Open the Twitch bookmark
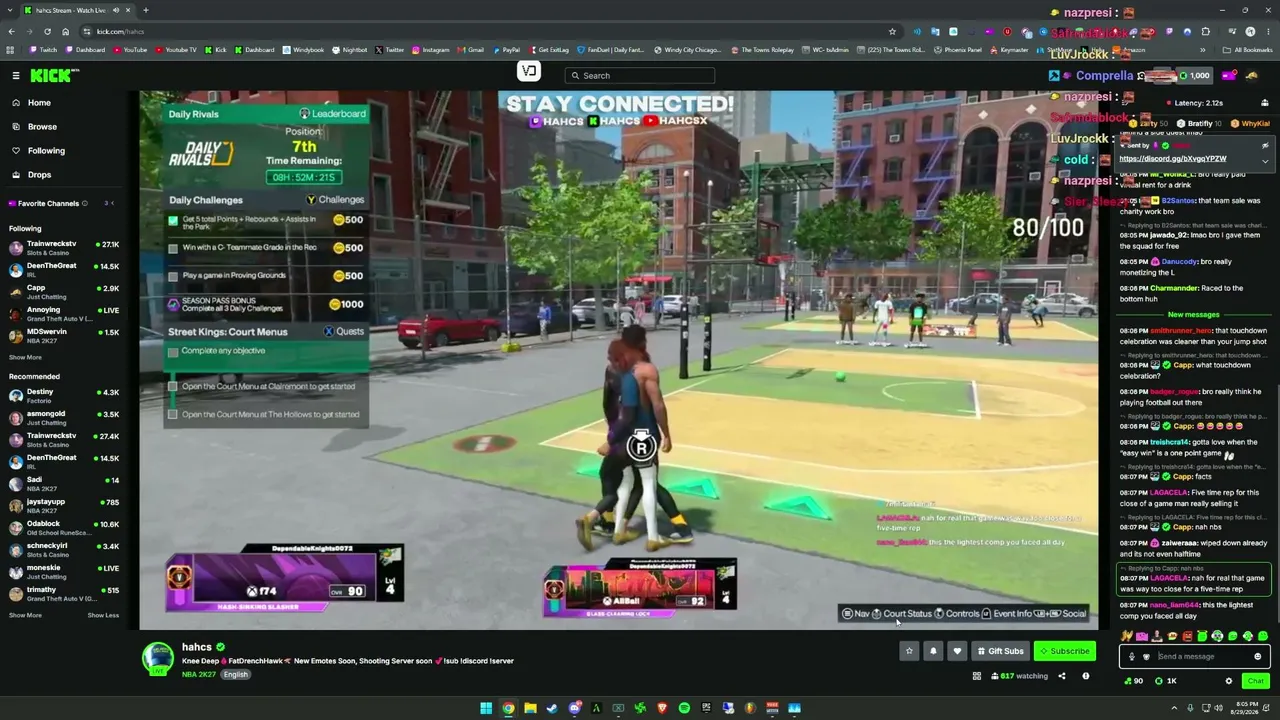The width and height of the screenshot is (1280, 720). point(42,50)
